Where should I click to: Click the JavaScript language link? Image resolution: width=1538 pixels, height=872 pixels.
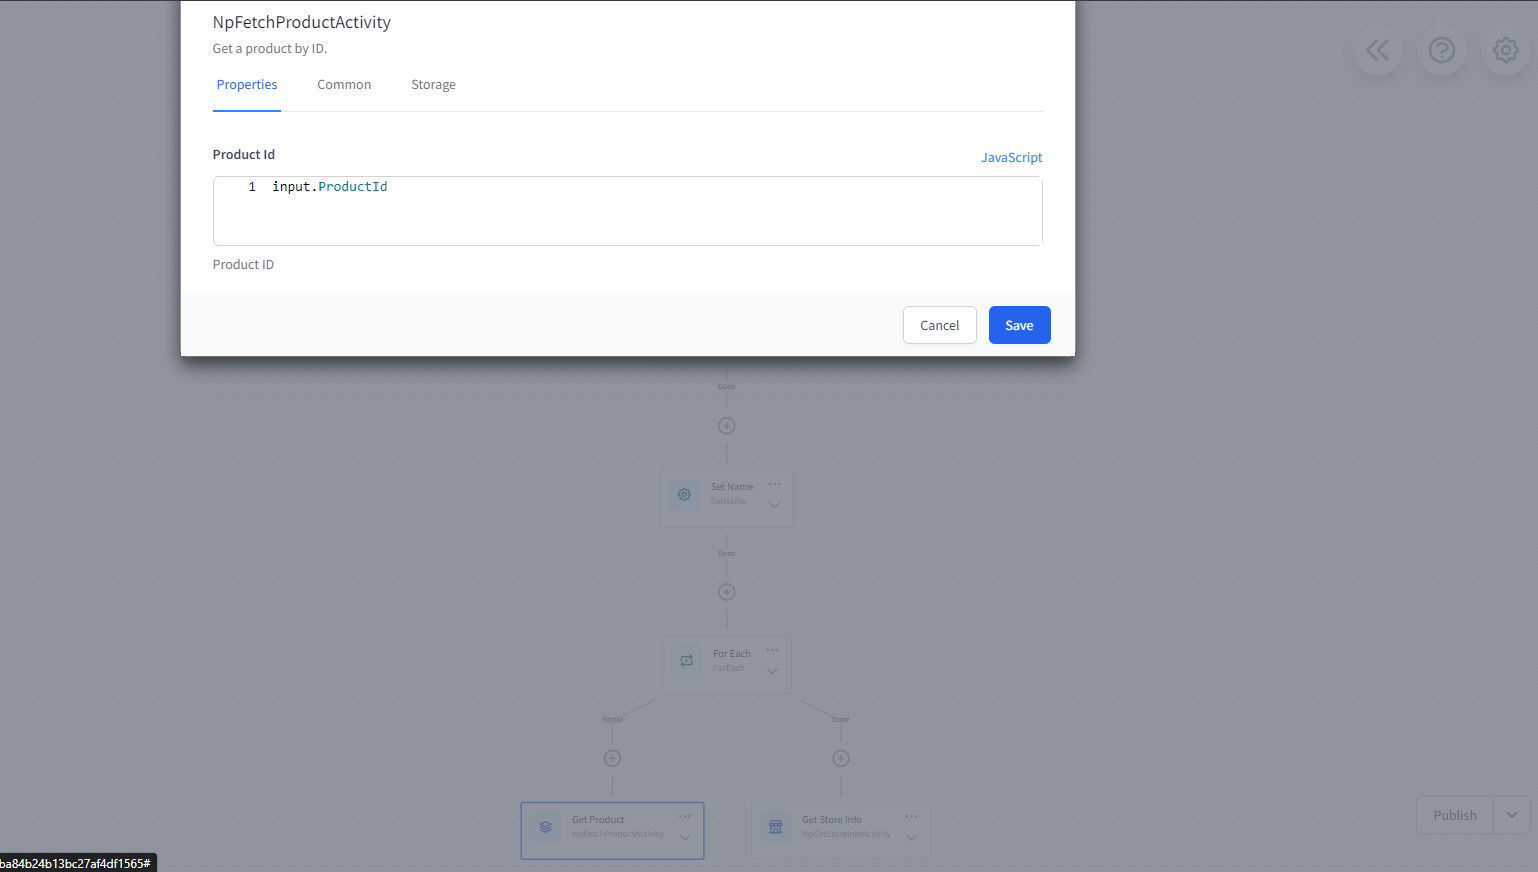point(1011,157)
